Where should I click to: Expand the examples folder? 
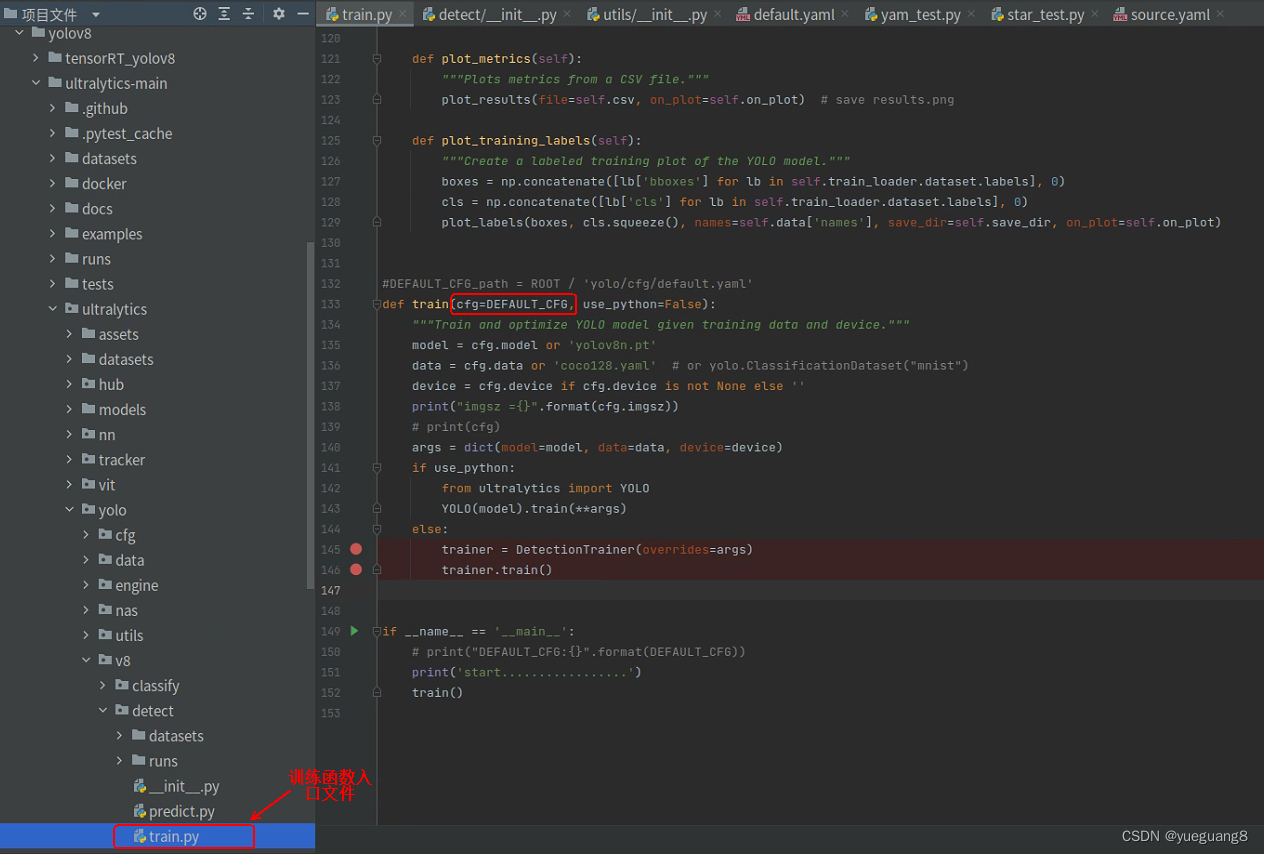point(53,234)
